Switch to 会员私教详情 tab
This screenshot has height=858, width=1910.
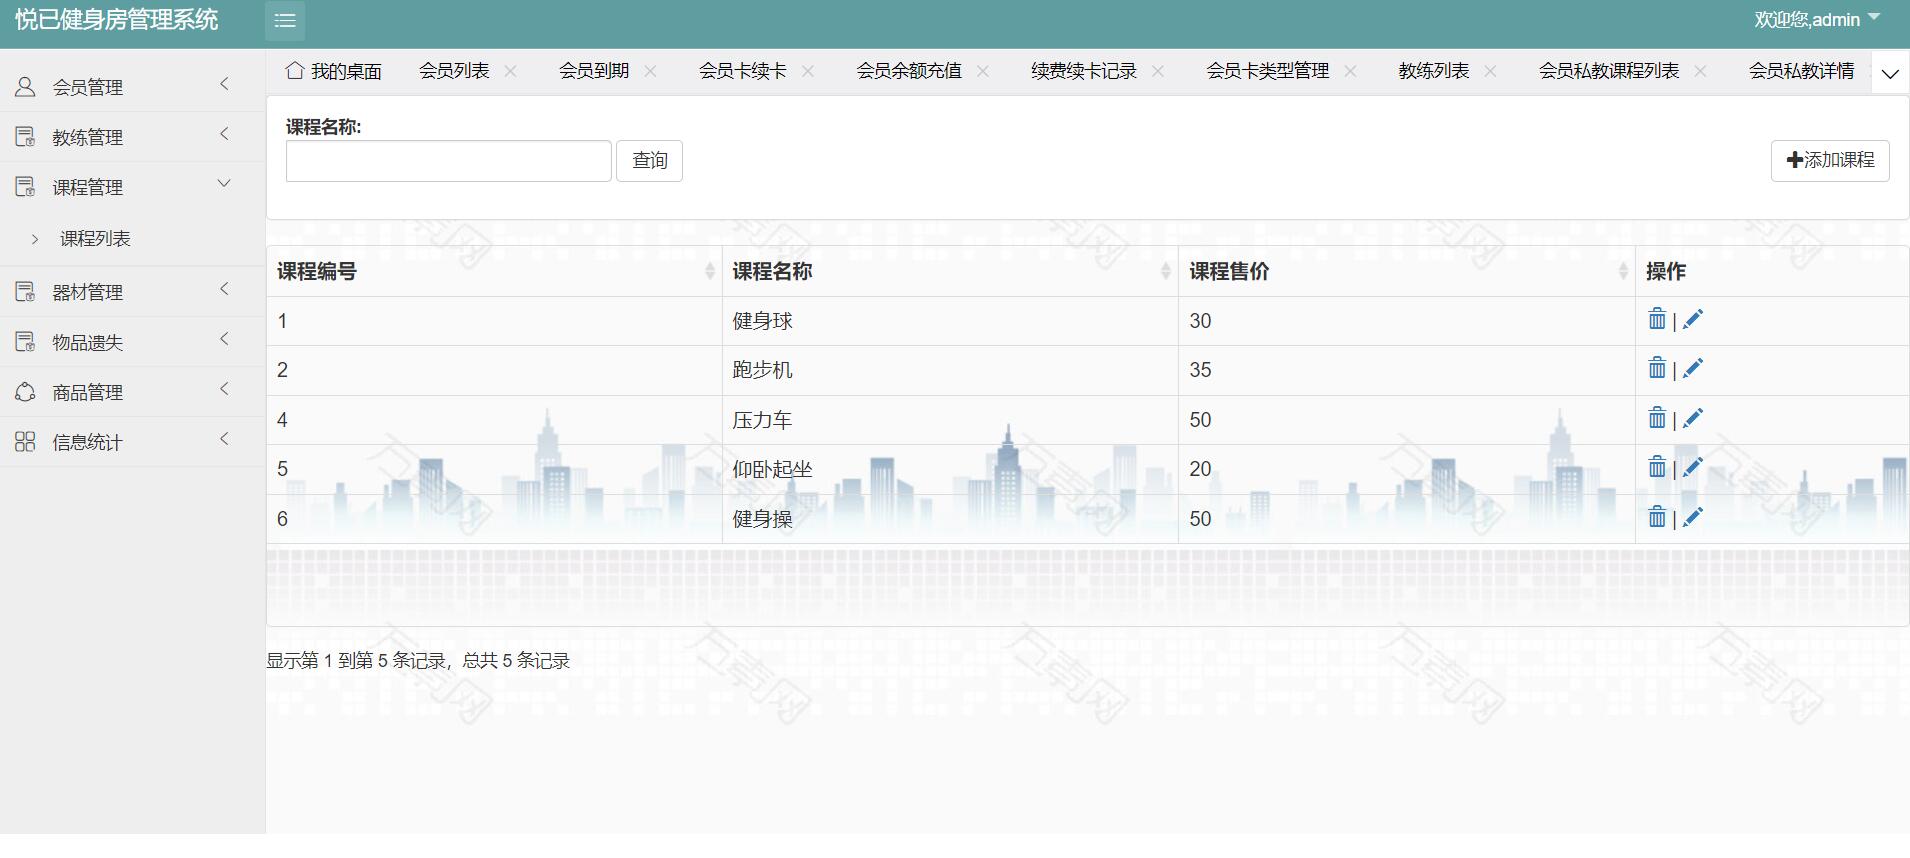coord(1801,71)
